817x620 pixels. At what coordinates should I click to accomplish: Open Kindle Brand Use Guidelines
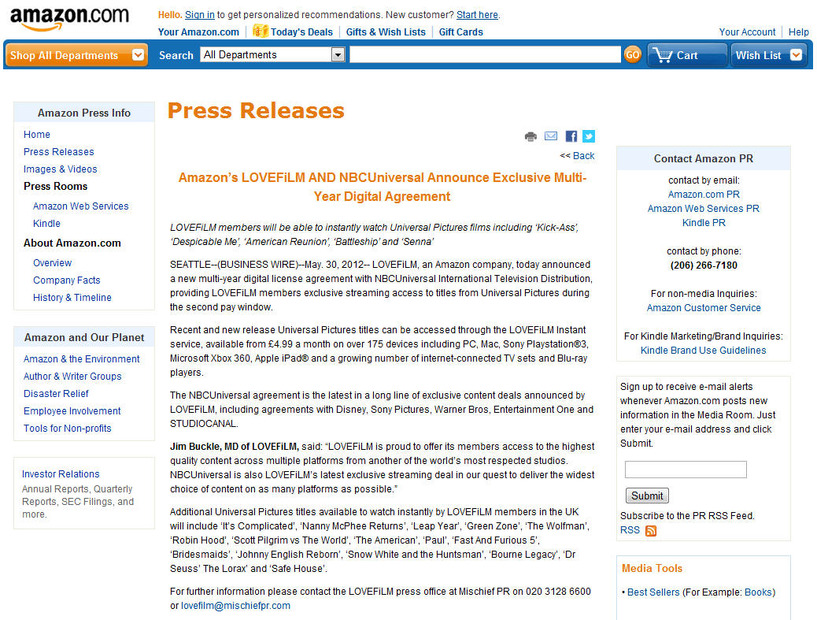703,350
